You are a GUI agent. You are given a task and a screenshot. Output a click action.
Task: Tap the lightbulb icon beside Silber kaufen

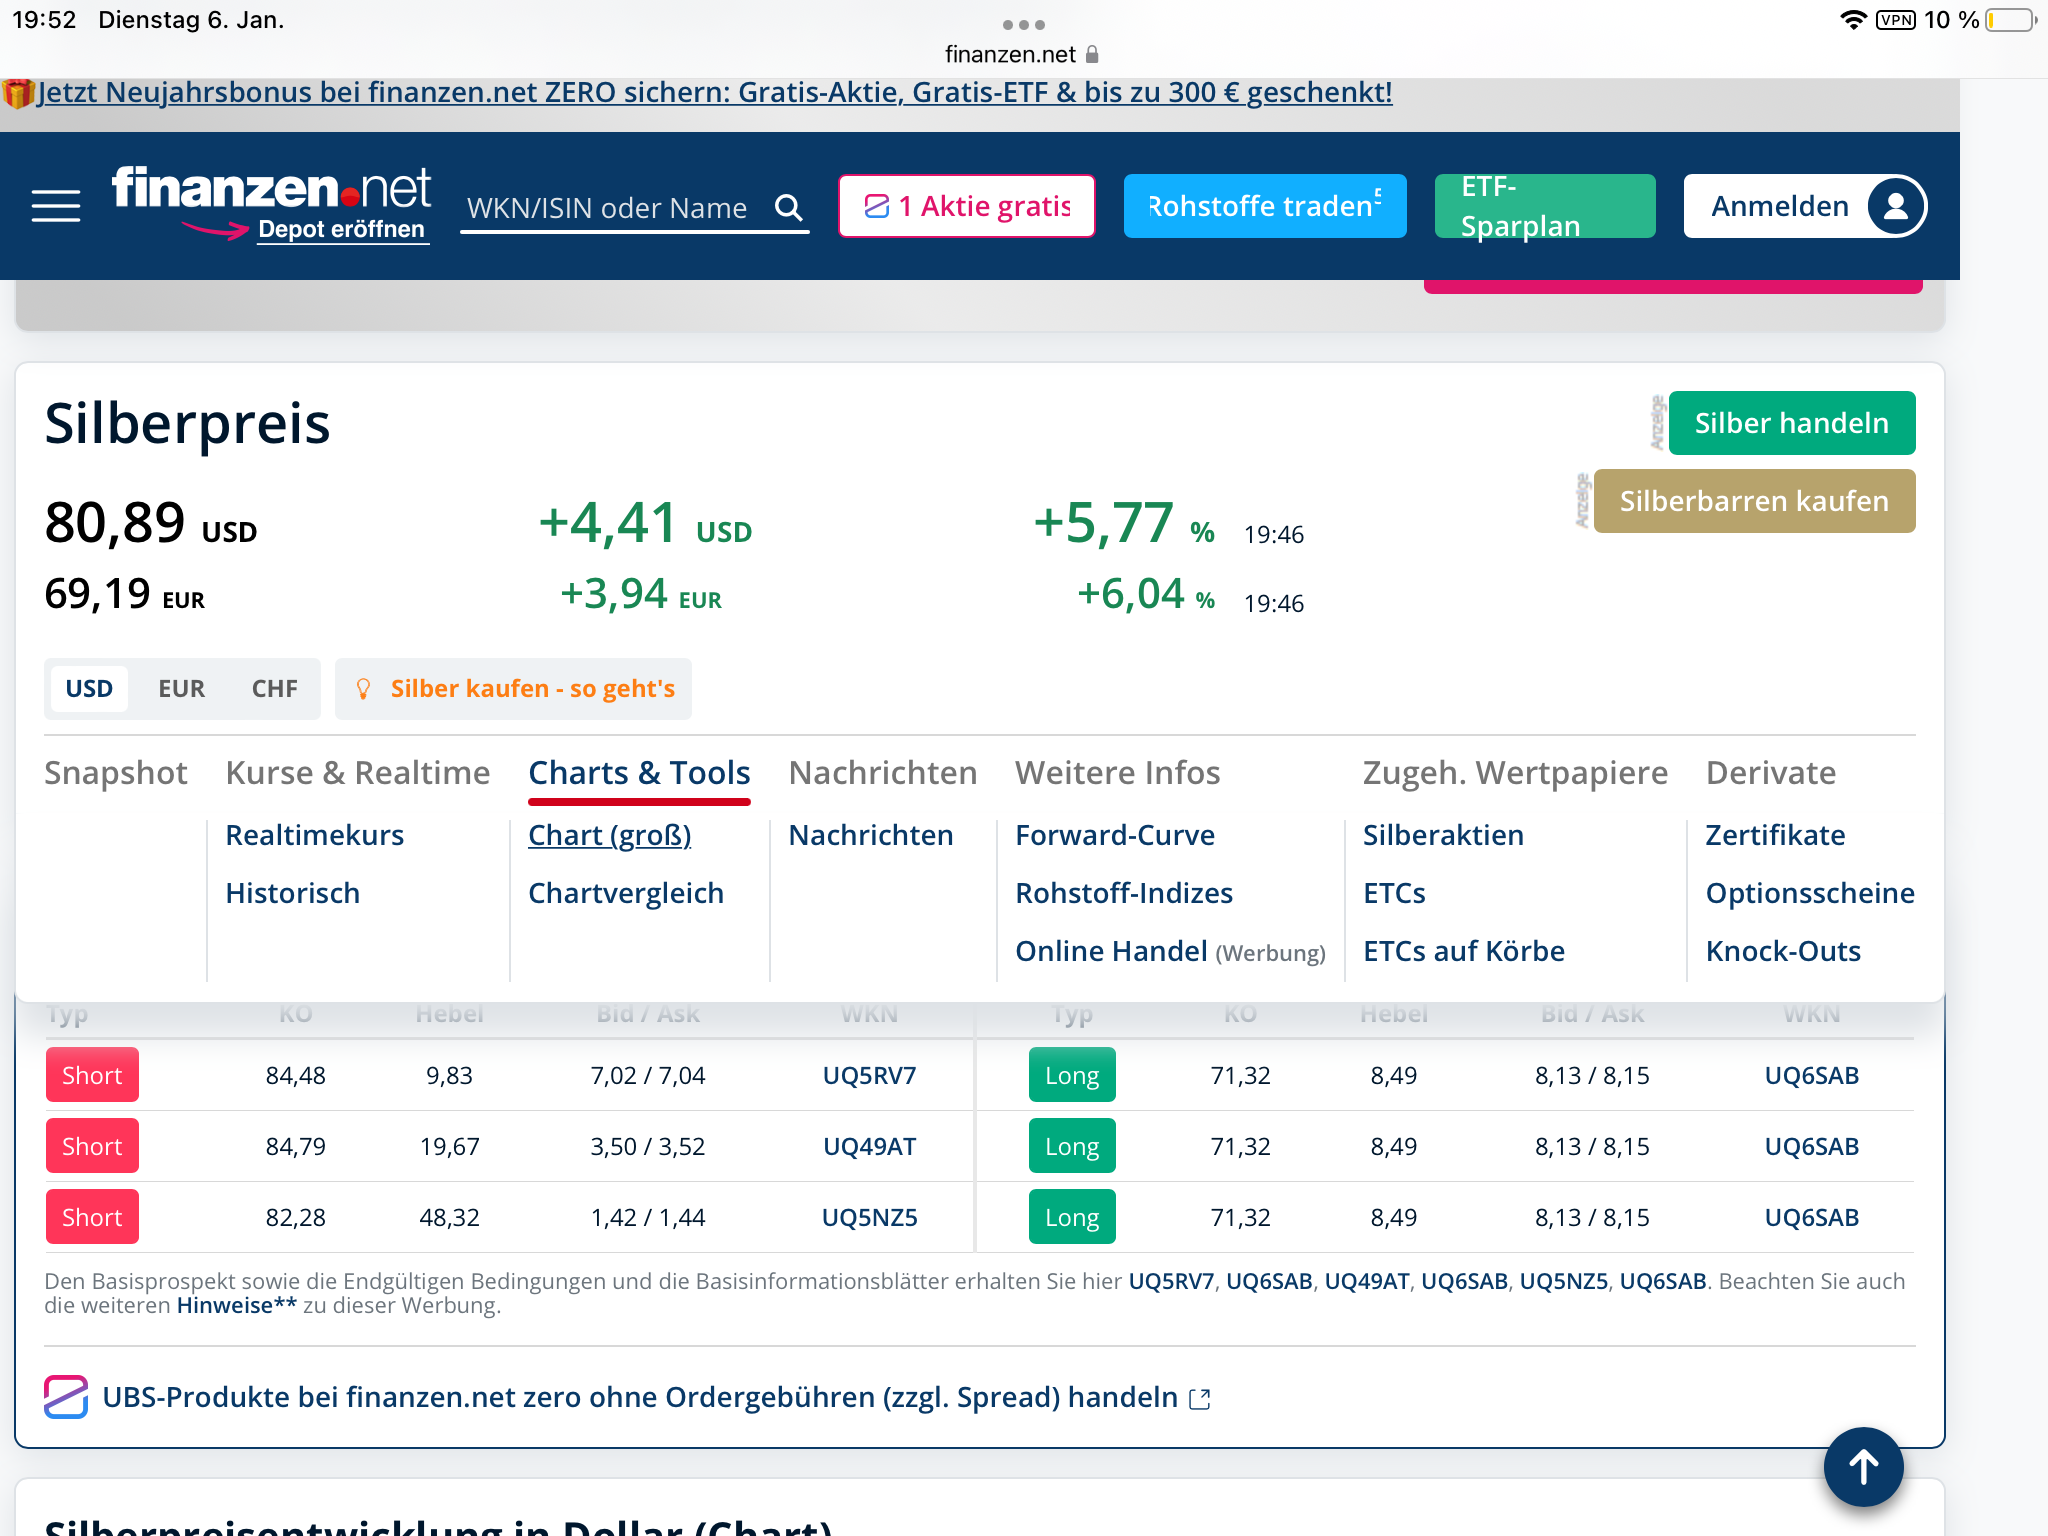(364, 689)
